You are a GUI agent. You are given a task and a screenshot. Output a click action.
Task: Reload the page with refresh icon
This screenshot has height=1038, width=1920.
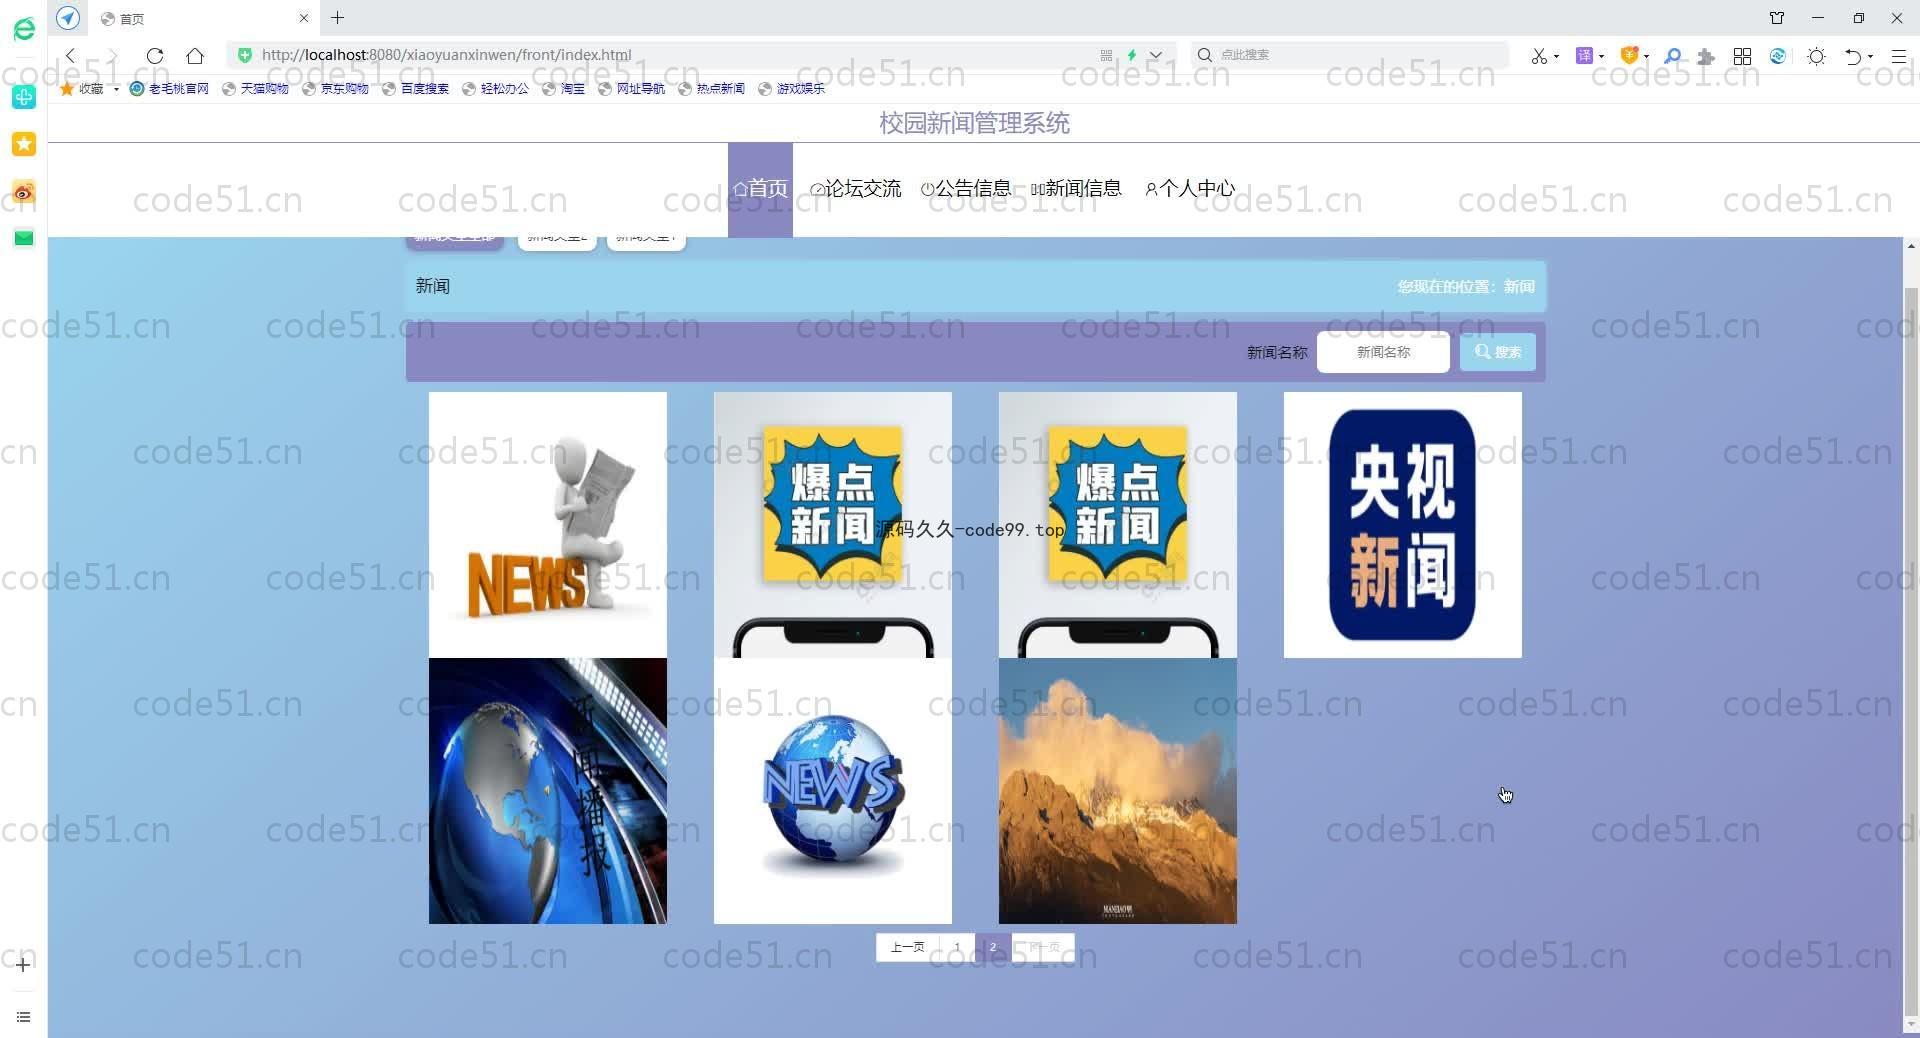tap(154, 55)
